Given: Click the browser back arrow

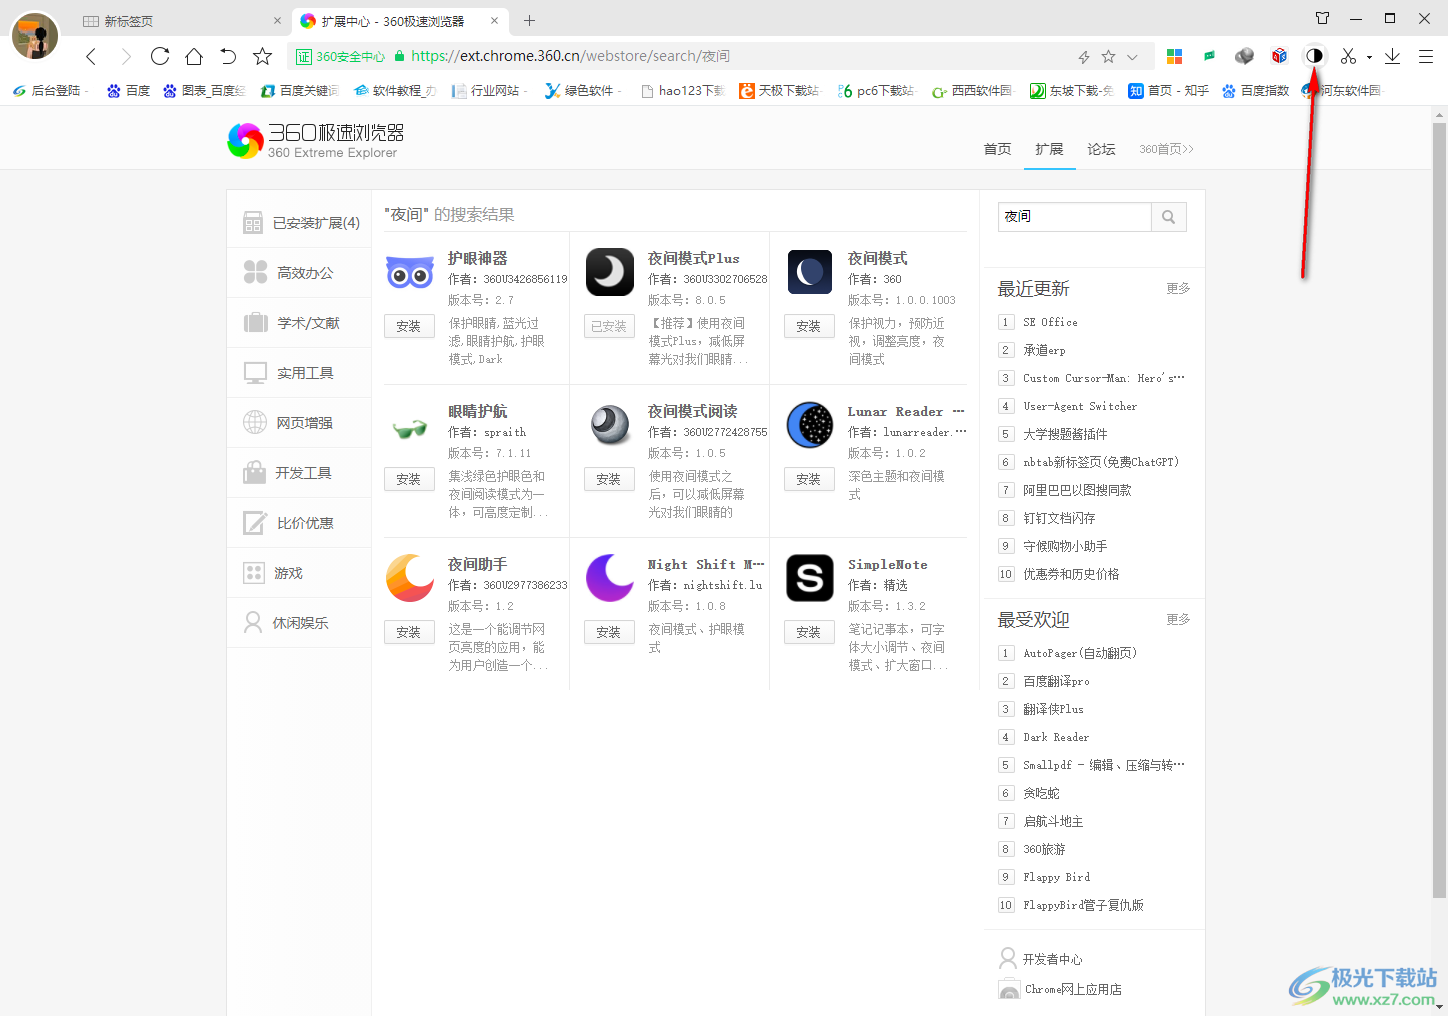Looking at the screenshot, I should 91,56.
